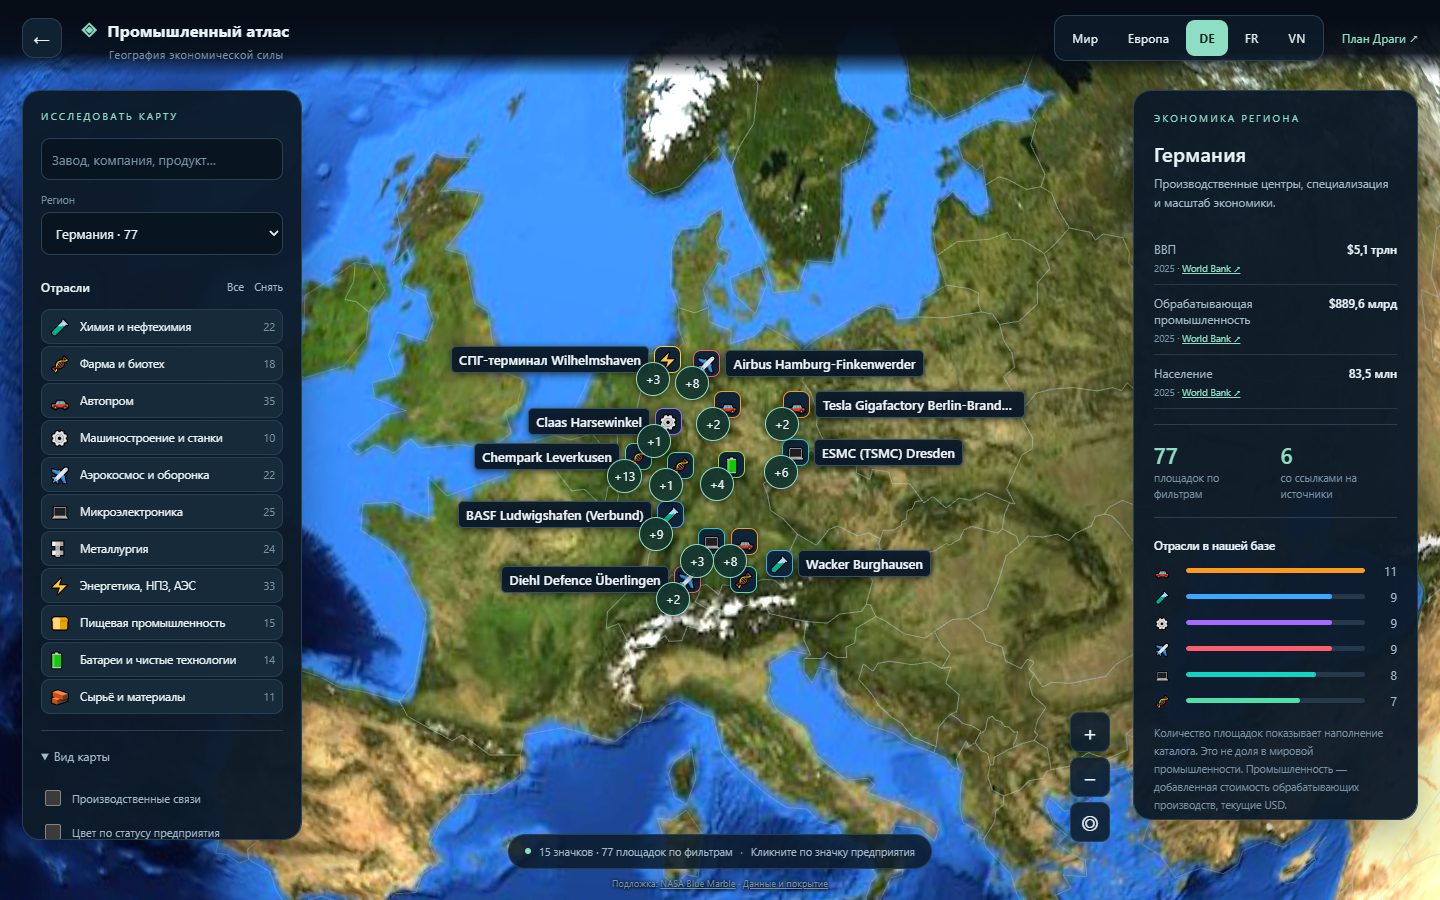Image resolution: width=1440 pixels, height=900 pixels.
Task: Toggle the Химия и нефтехимия industry filter
Action: [x=162, y=327]
